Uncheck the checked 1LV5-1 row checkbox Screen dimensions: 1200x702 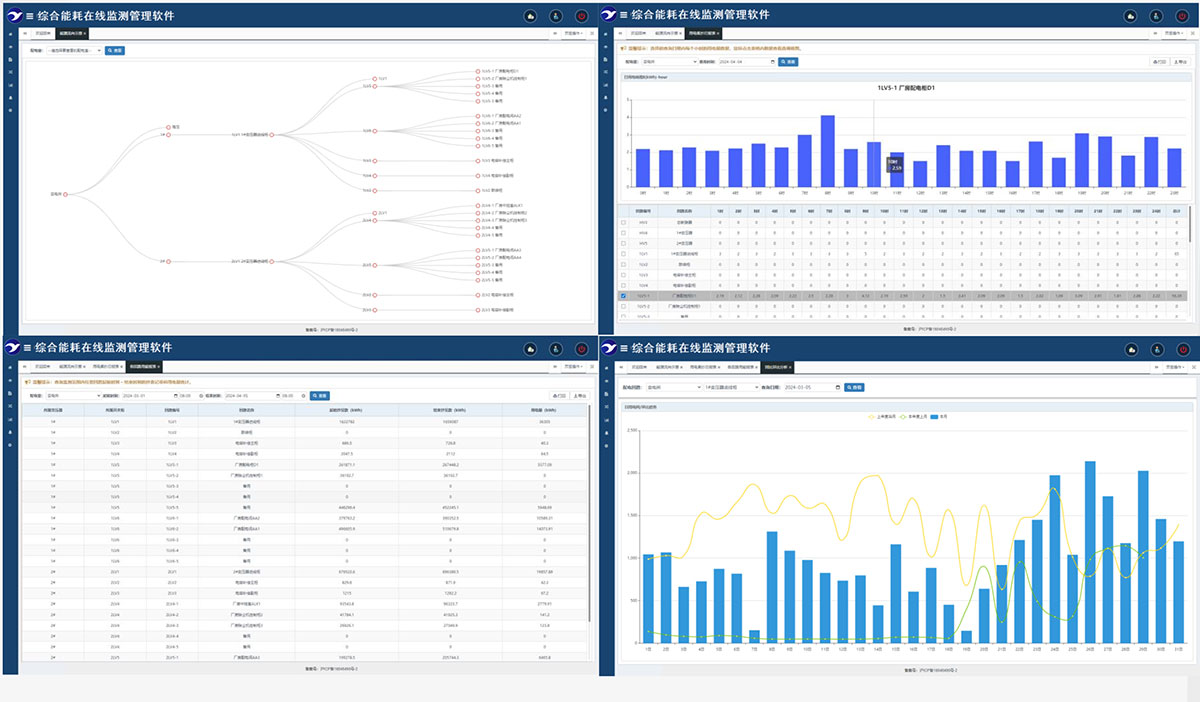(625, 296)
